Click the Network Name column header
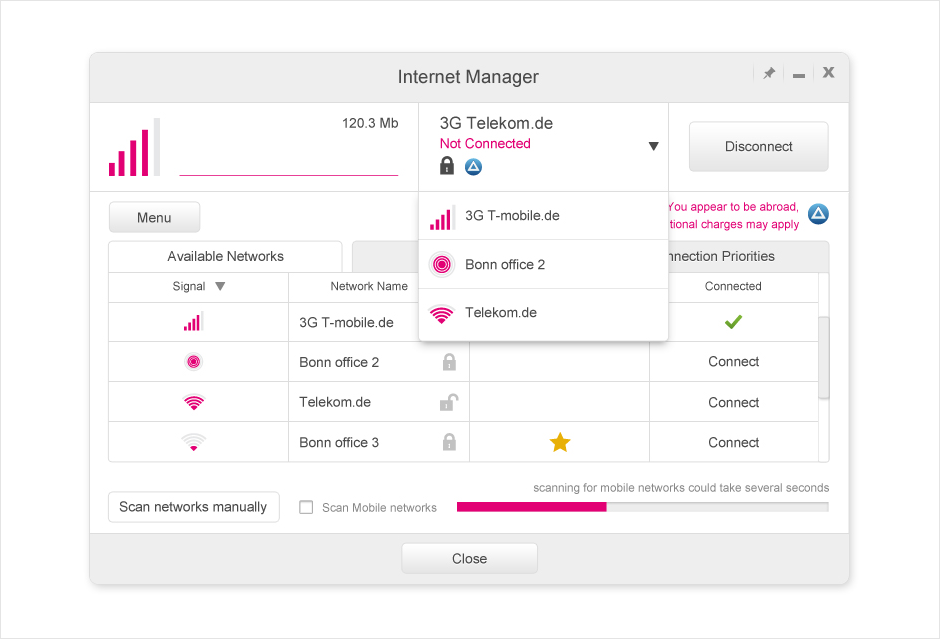The image size is (940, 639). (x=369, y=287)
